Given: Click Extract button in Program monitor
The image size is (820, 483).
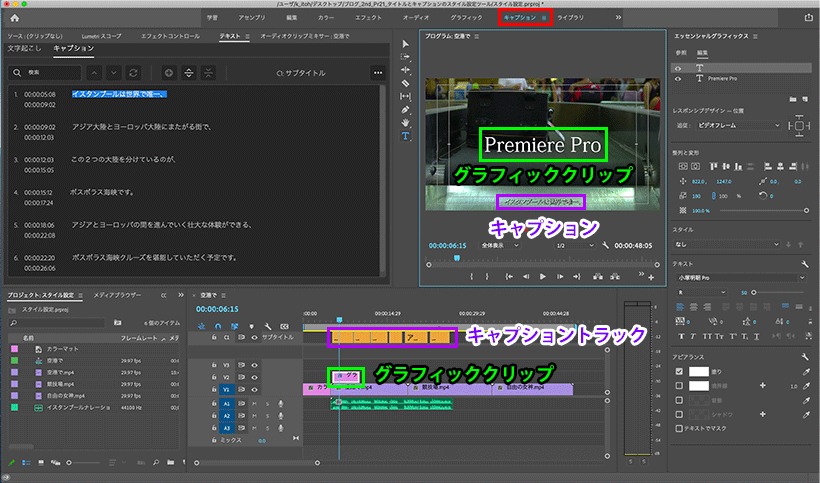Looking at the screenshot, I should tap(615, 277).
